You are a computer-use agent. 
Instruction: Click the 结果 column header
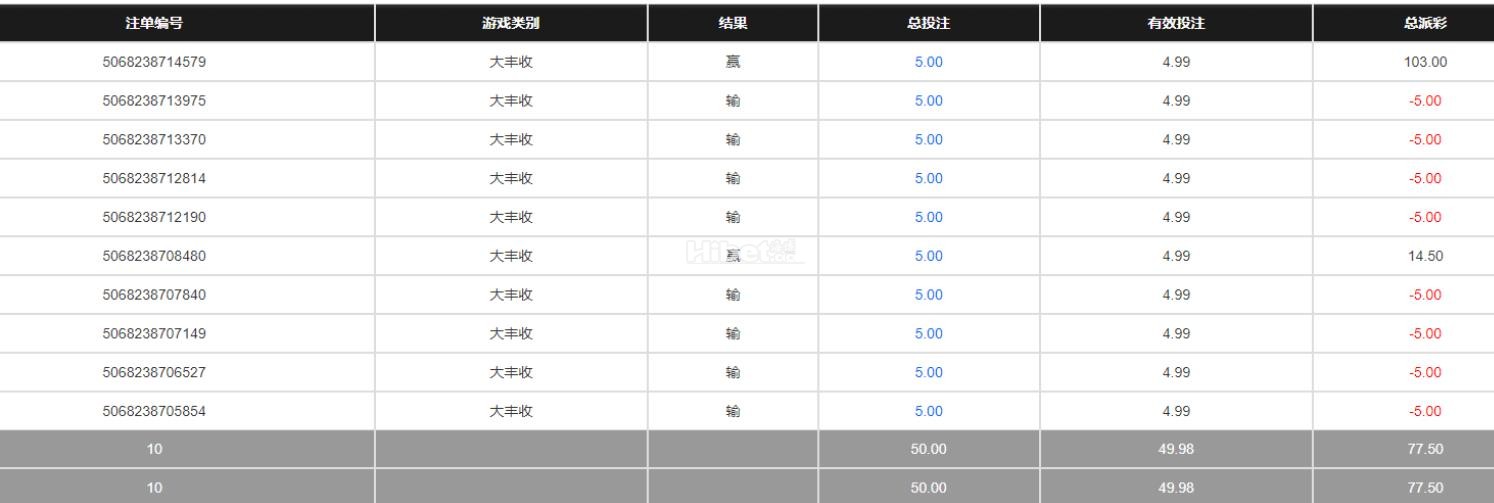pyautogui.click(x=733, y=24)
